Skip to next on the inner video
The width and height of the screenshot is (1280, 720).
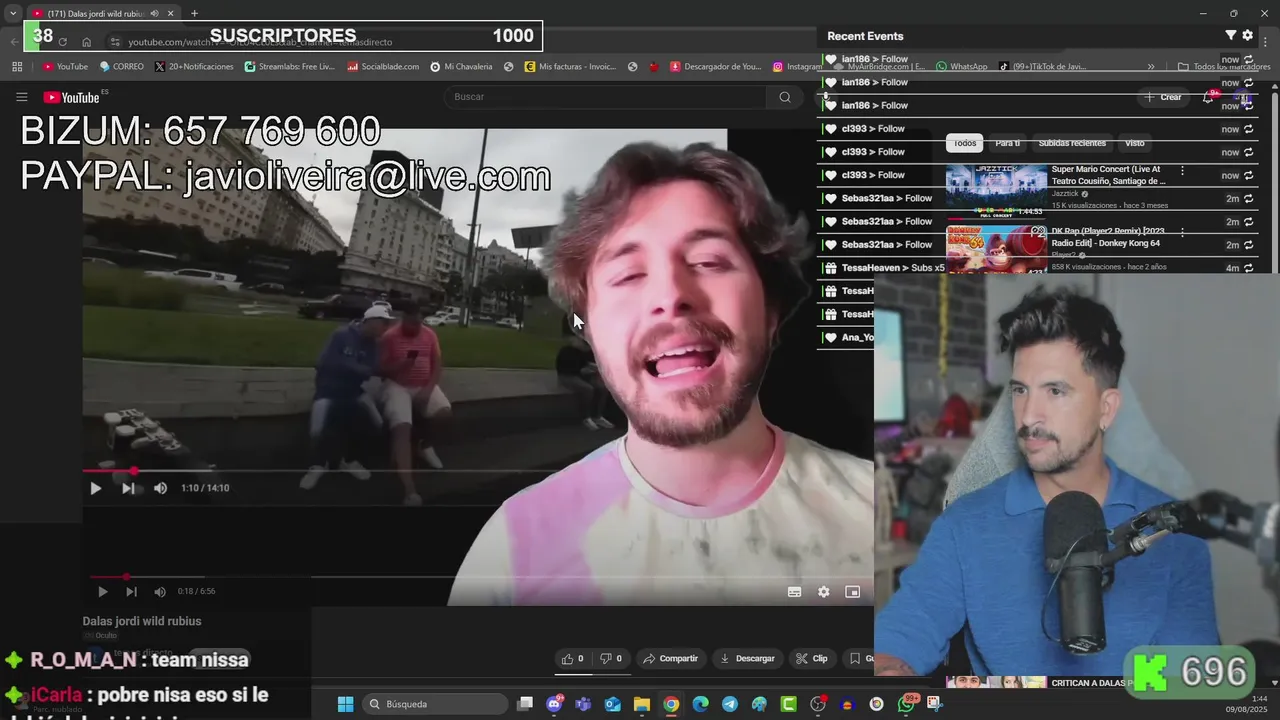point(128,488)
